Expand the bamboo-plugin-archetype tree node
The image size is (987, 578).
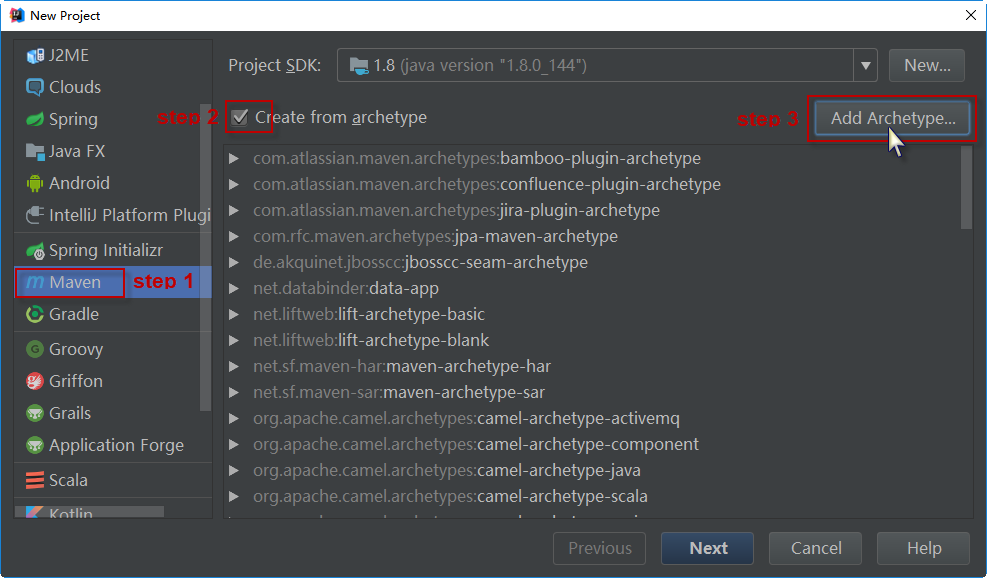coord(234,158)
